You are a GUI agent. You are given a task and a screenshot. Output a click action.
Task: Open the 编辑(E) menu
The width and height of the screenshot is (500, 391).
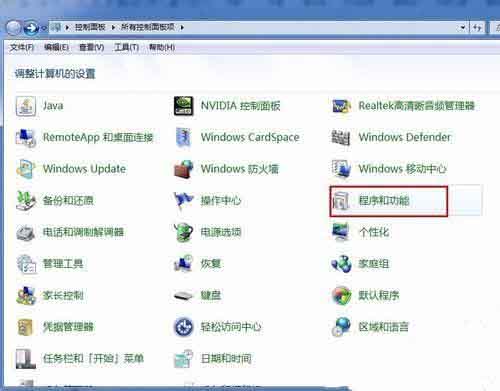click(56, 47)
